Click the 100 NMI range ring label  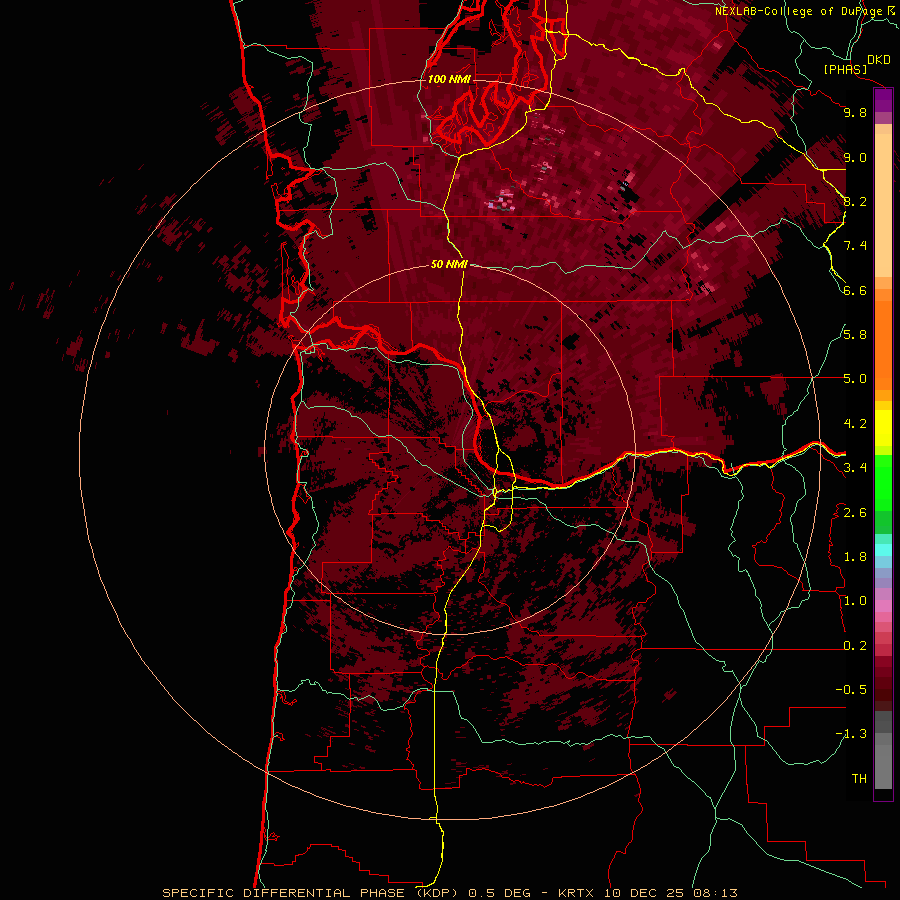[x=449, y=79]
